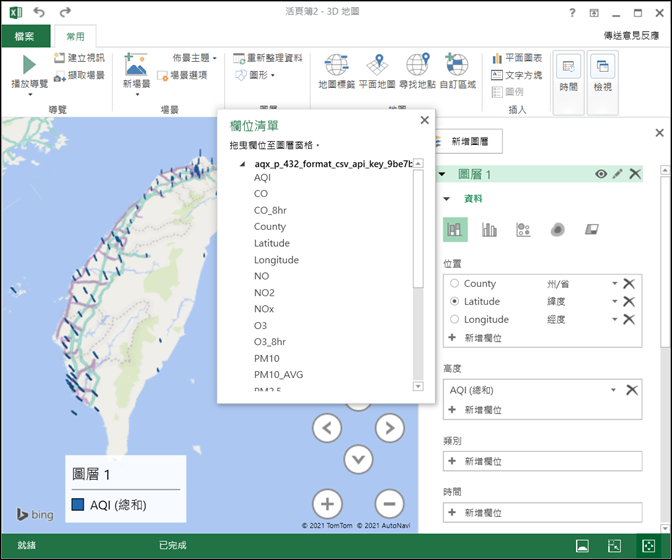672x560 pixels.
Task: Insert a Text Box (文字方塊)
Action: click(x=516, y=75)
